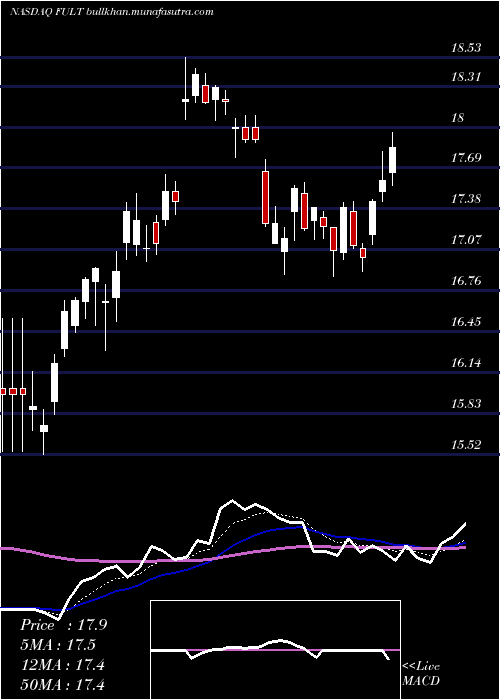Click the 15.52 price axis label

point(466,445)
